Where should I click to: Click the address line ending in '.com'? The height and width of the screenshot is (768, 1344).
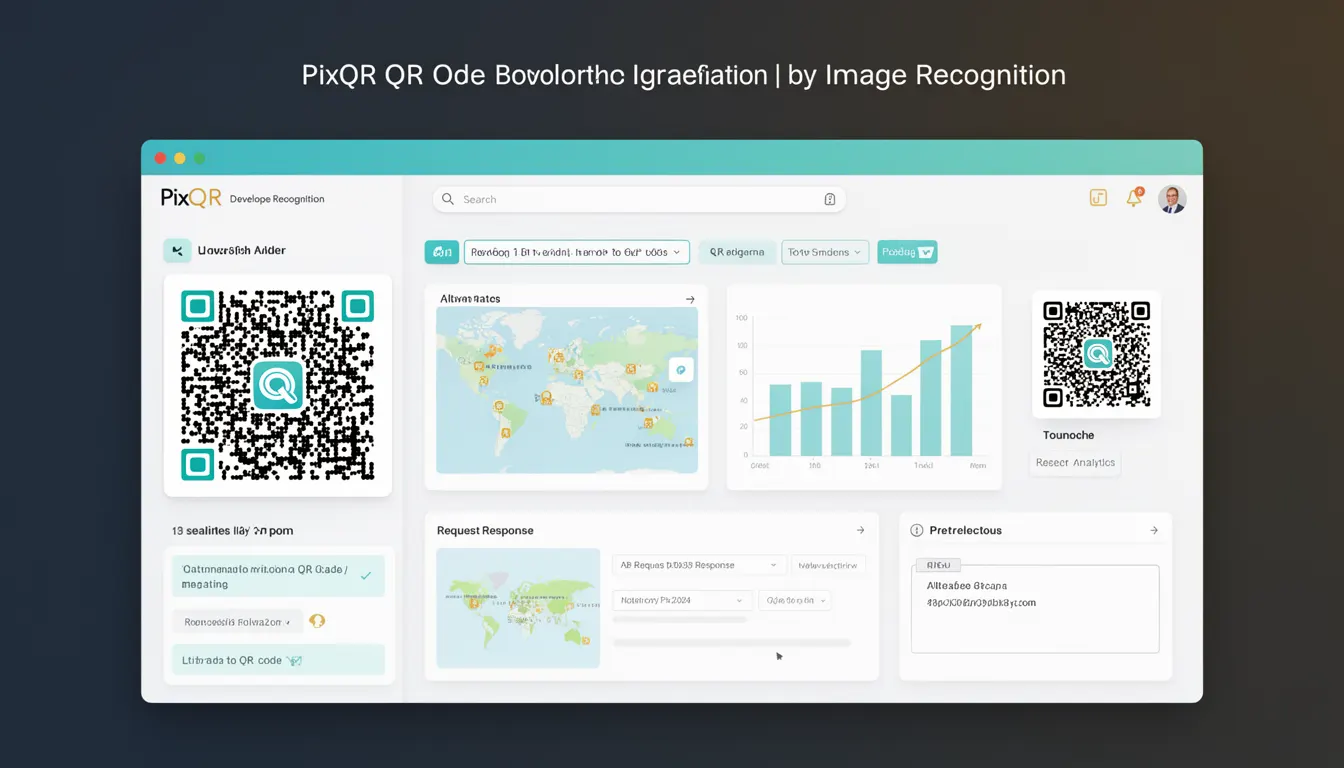pyautogui.click(x=981, y=603)
